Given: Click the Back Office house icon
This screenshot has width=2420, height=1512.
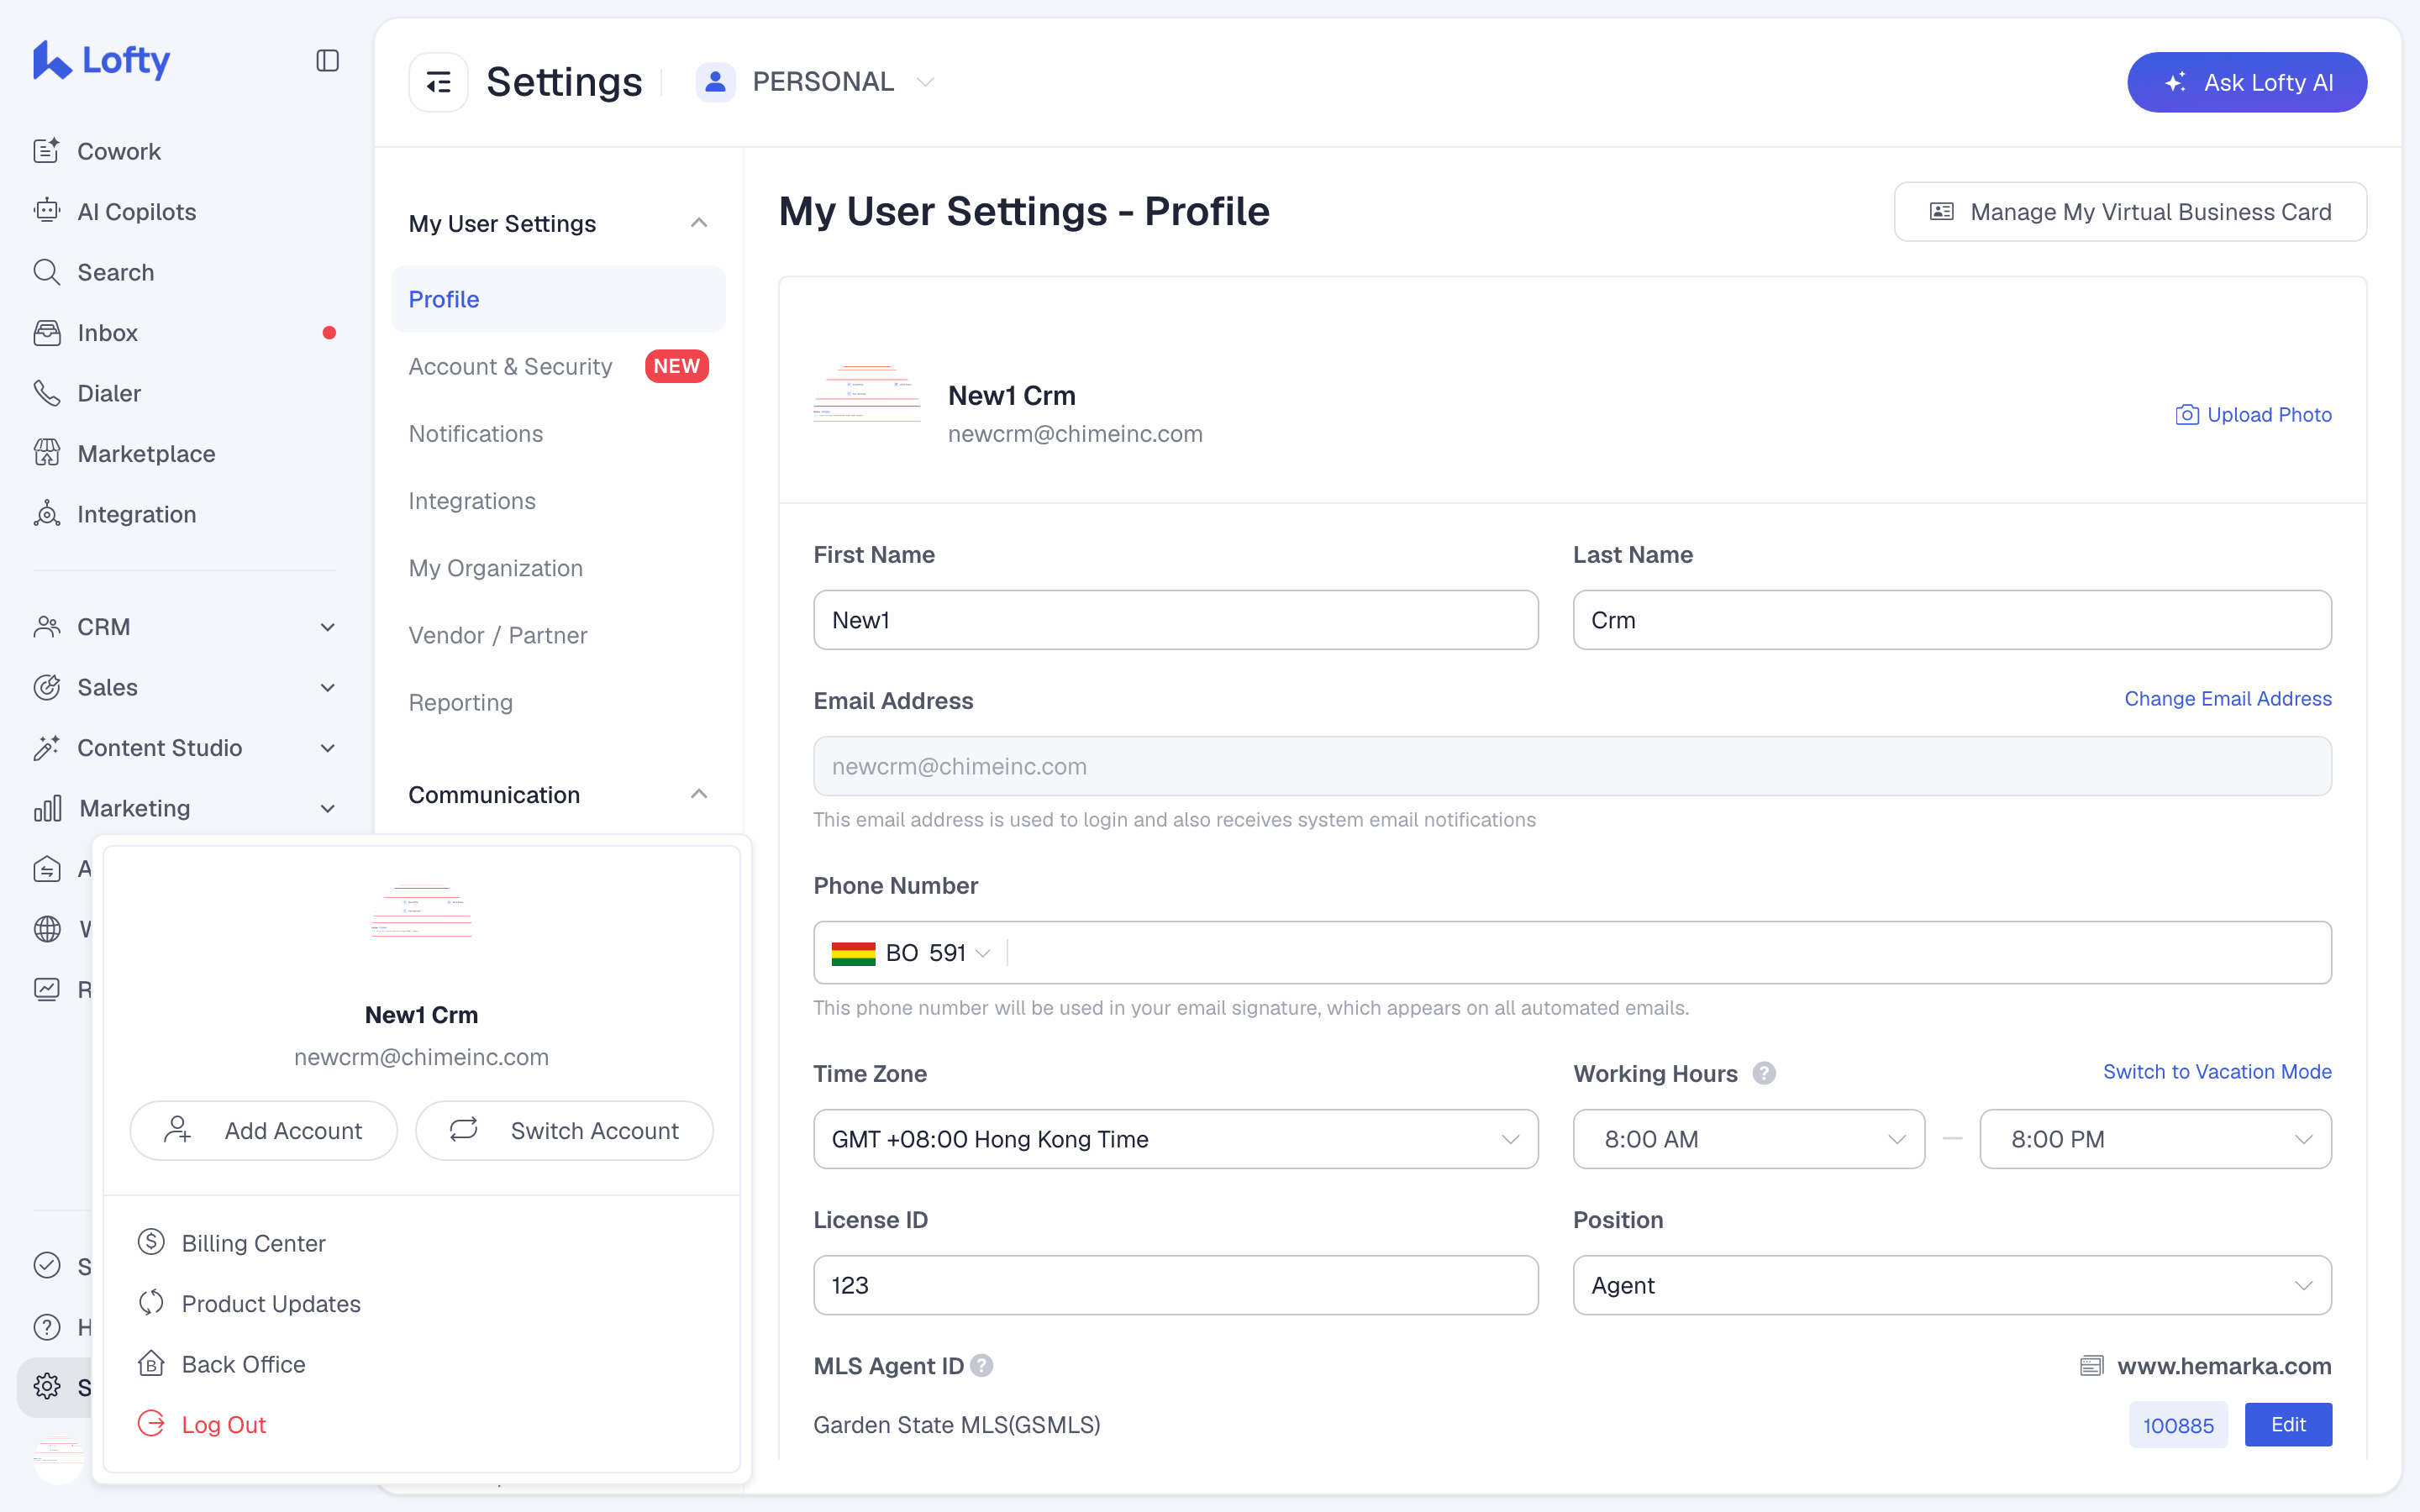Looking at the screenshot, I should [151, 1363].
